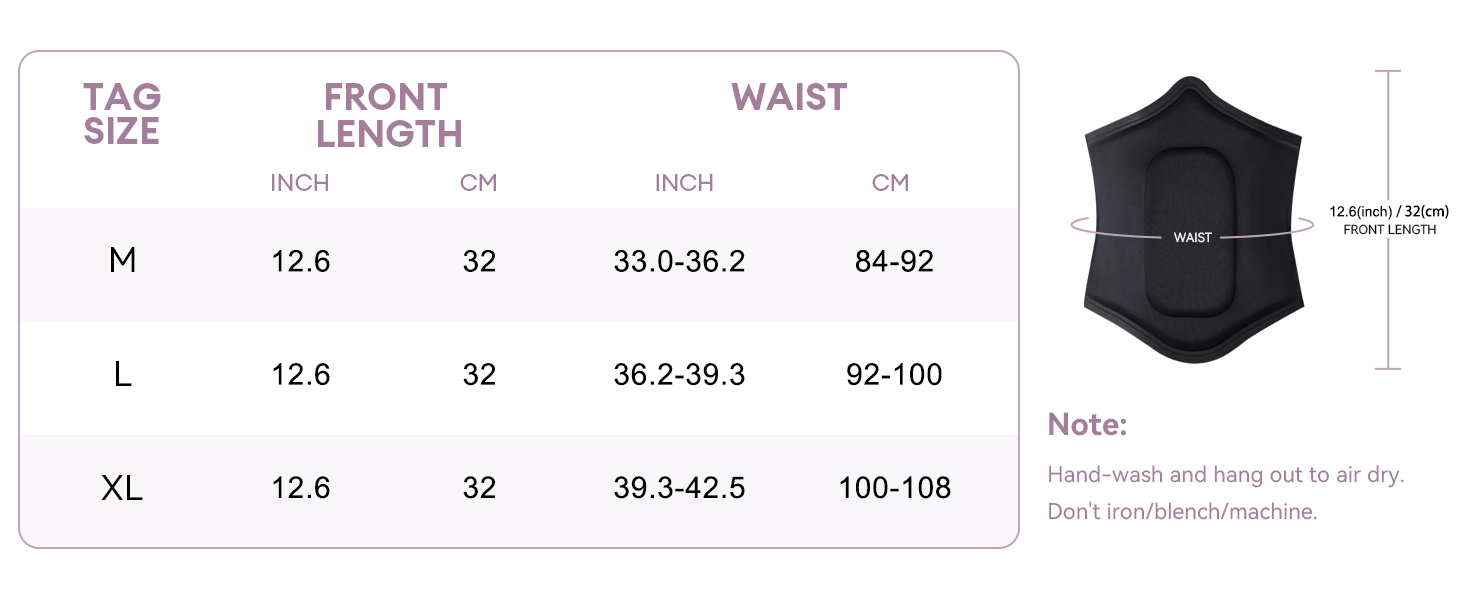Click the 36.2-39.3 waist inch value
The image size is (1464, 600).
(679, 375)
